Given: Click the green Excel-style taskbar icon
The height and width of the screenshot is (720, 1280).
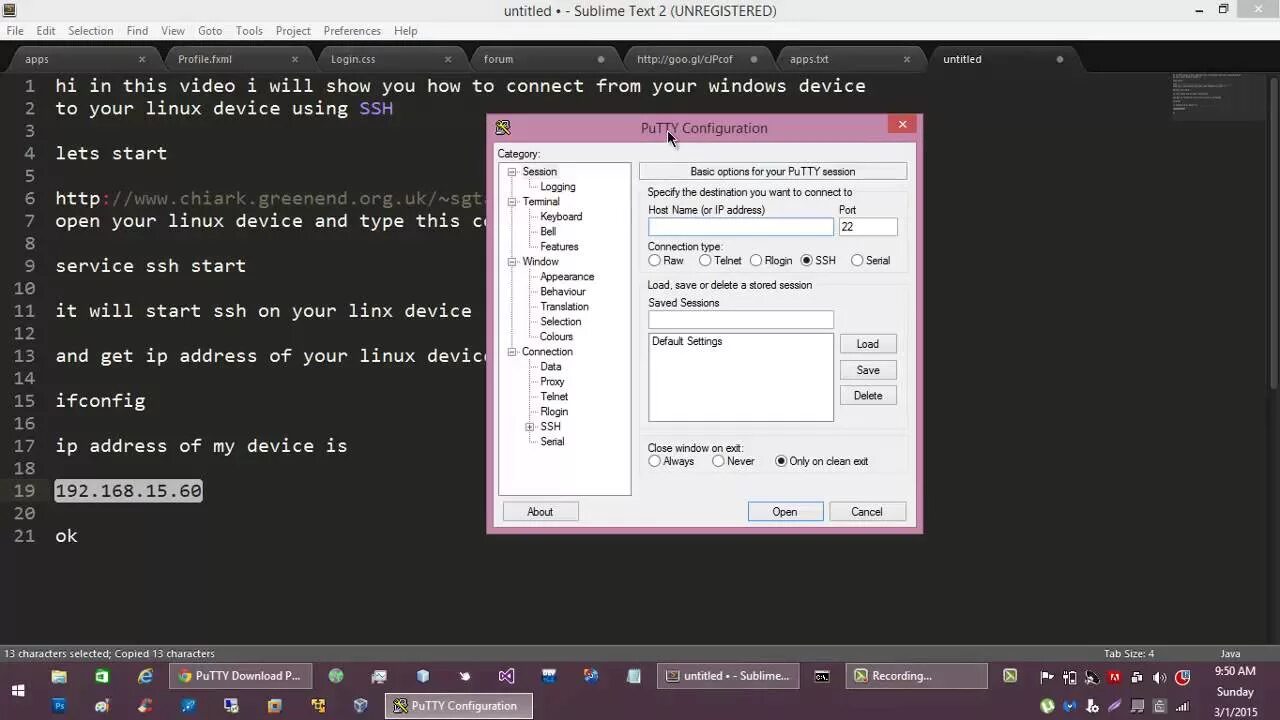Looking at the screenshot, I should tap(102, 676).
